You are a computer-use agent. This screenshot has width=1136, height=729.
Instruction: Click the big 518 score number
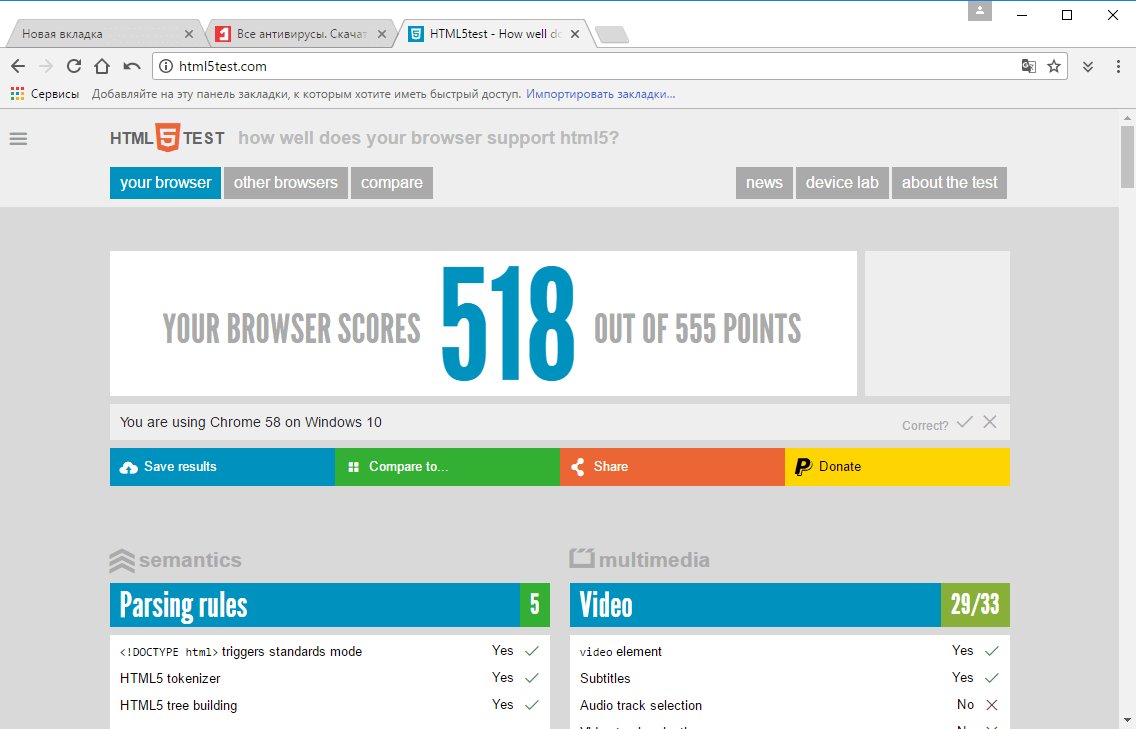[508, 324]
